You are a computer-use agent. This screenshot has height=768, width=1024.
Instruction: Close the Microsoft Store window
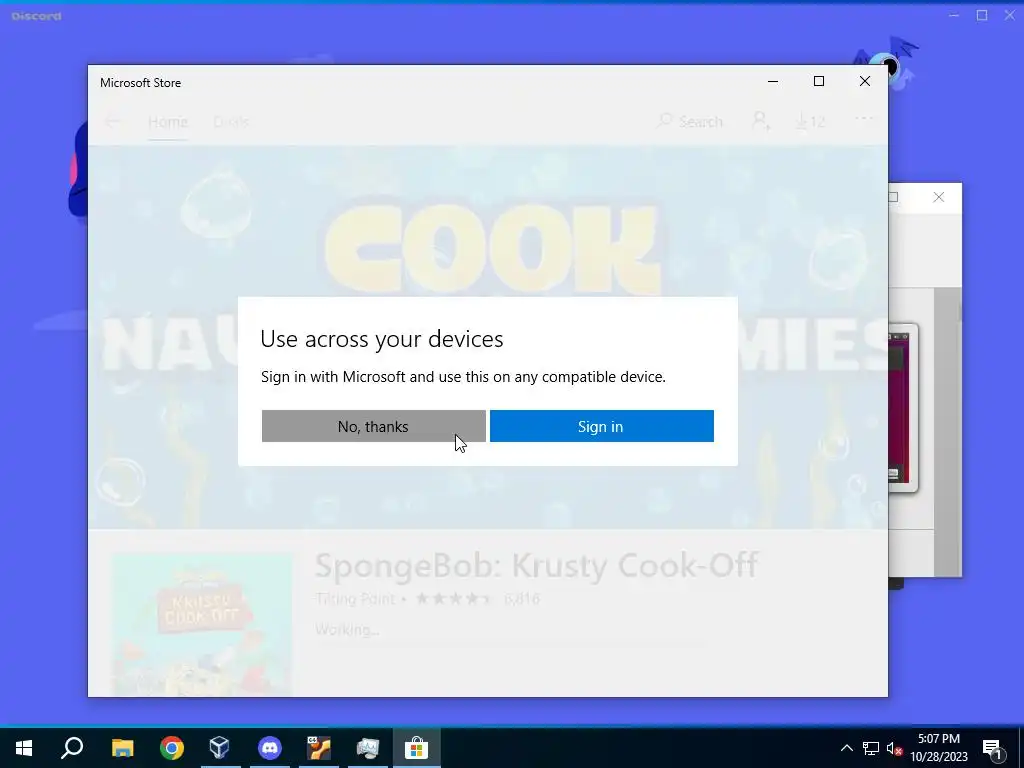tap(865, 82)
